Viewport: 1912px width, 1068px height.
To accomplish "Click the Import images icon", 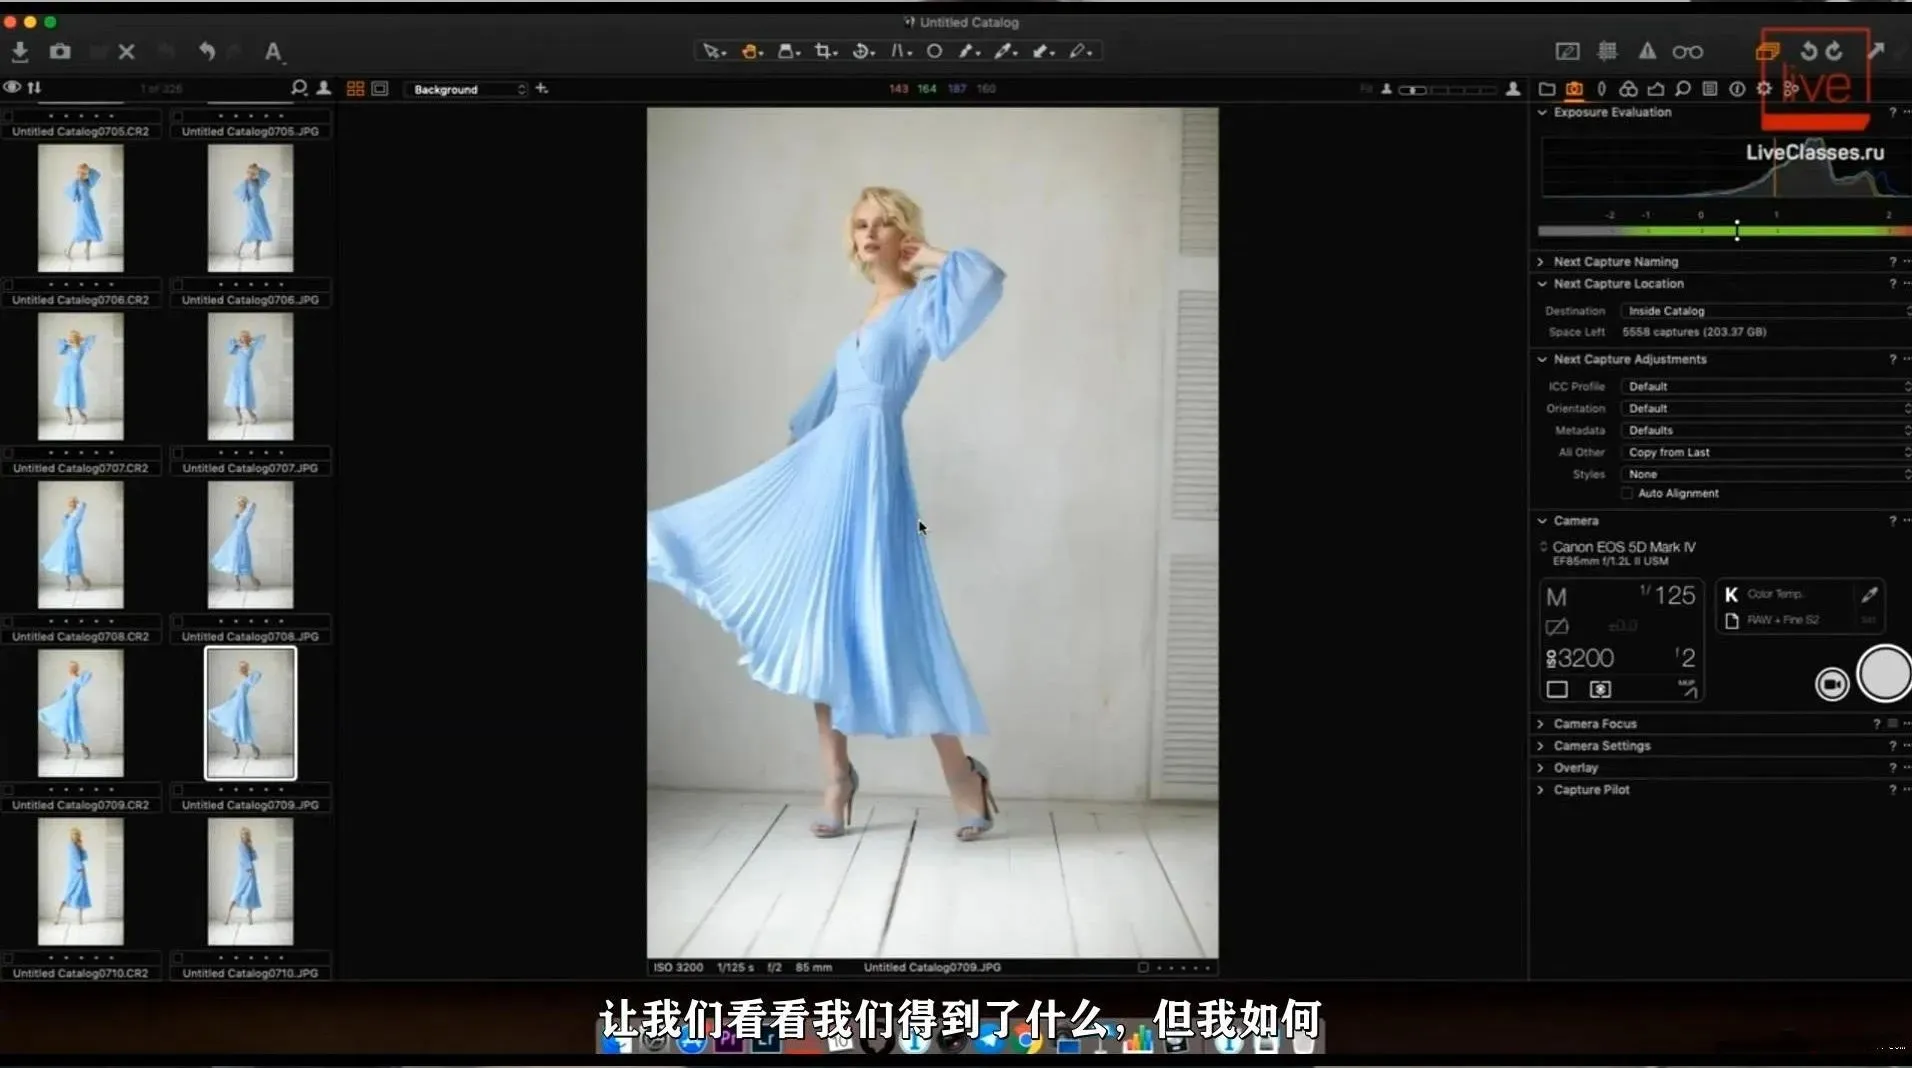I will [x=19, y=51].
